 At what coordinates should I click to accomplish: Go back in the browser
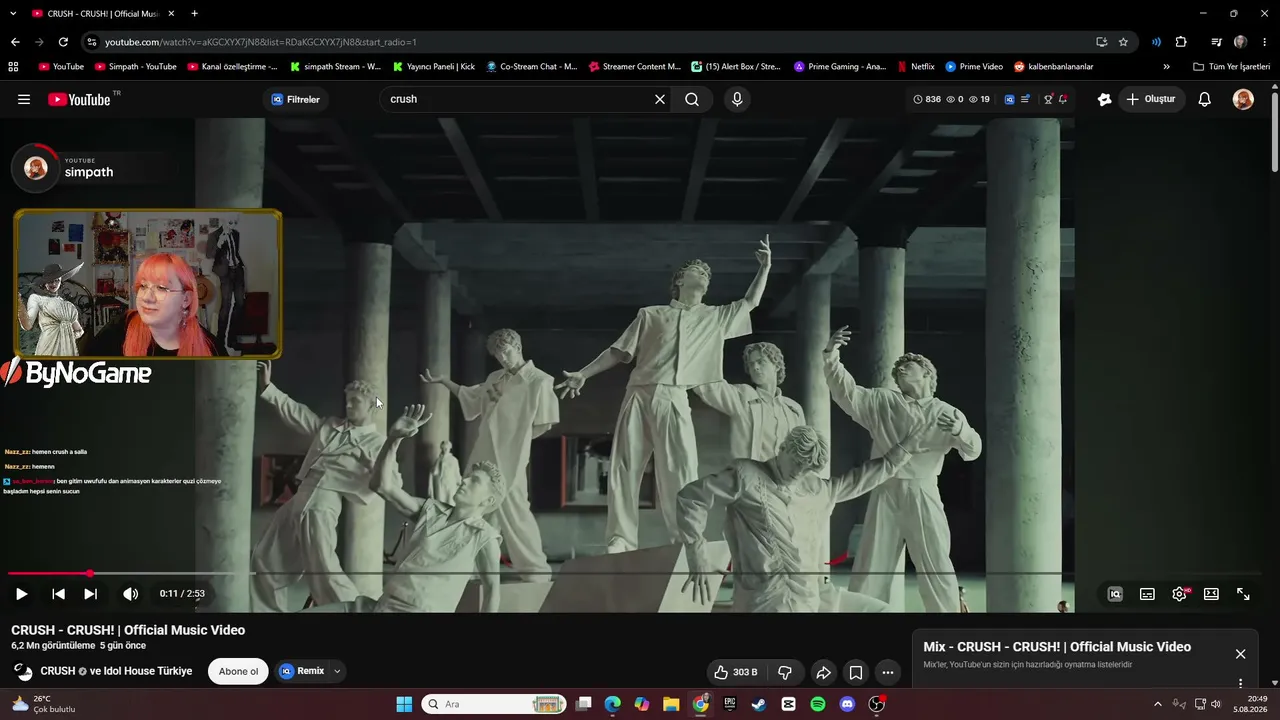pos(15,42)
